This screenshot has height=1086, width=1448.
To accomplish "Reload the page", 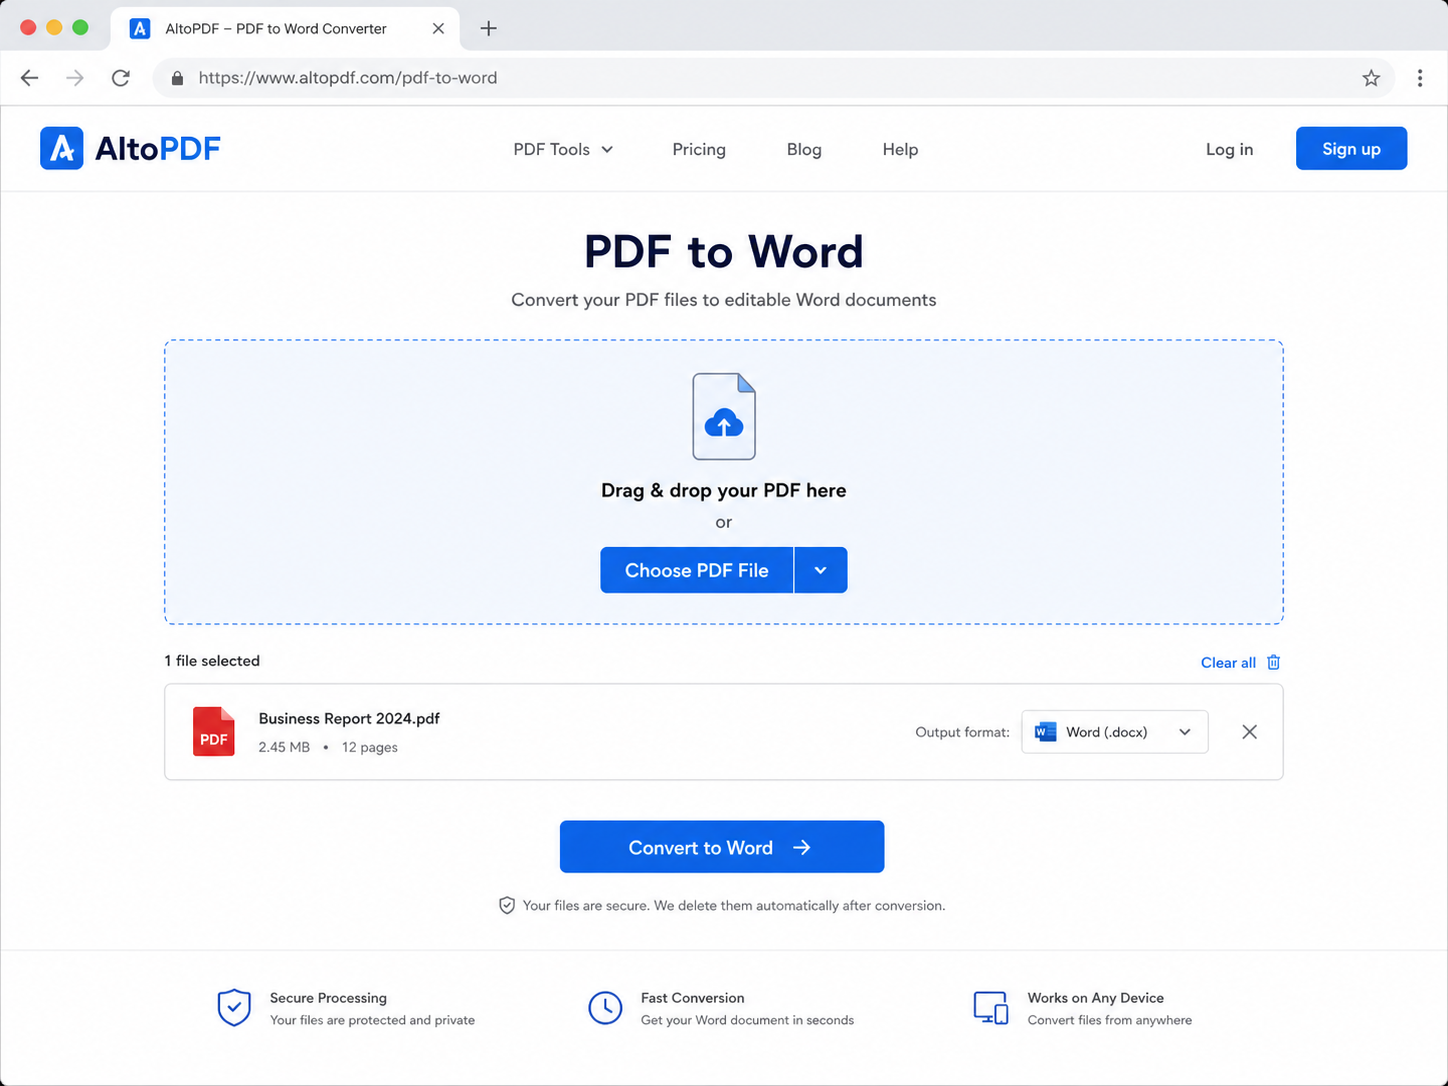I will pyautogui.click(x=121, y=78).
